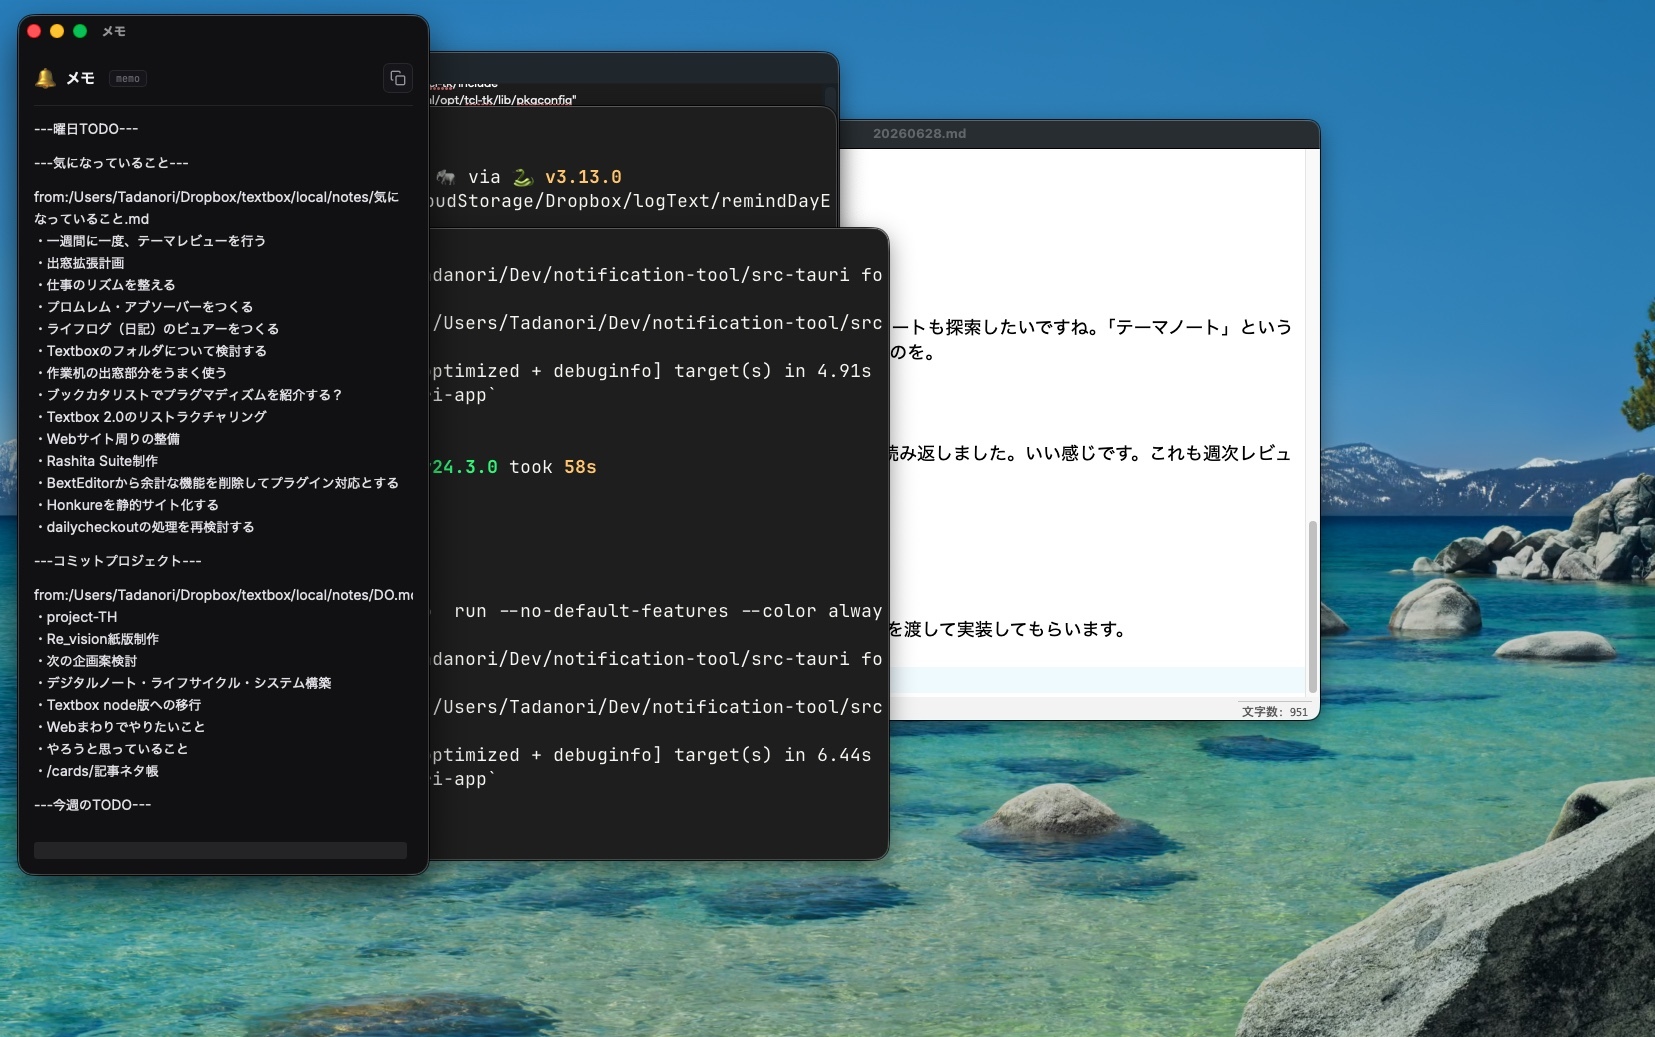Image resolution: width=1655 pixels, height=1037 pixels.
Task: Click Re_vision紙版制作 item
Action: click(x=97, y=639)
